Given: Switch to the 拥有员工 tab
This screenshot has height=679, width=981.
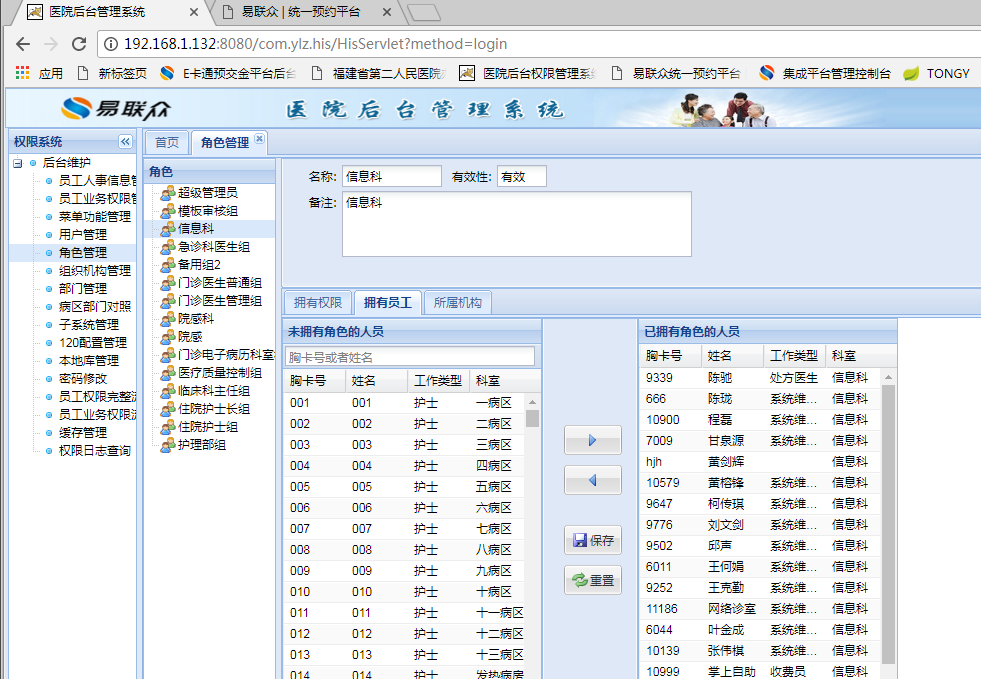Looking at the screenshot, I should tap(388, 303).
